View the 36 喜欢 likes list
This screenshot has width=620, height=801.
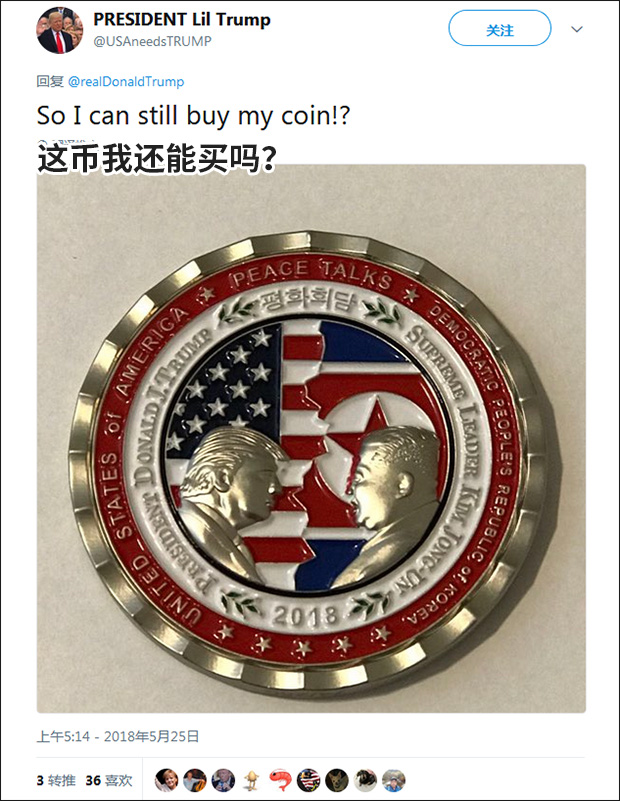coord(109,780)
